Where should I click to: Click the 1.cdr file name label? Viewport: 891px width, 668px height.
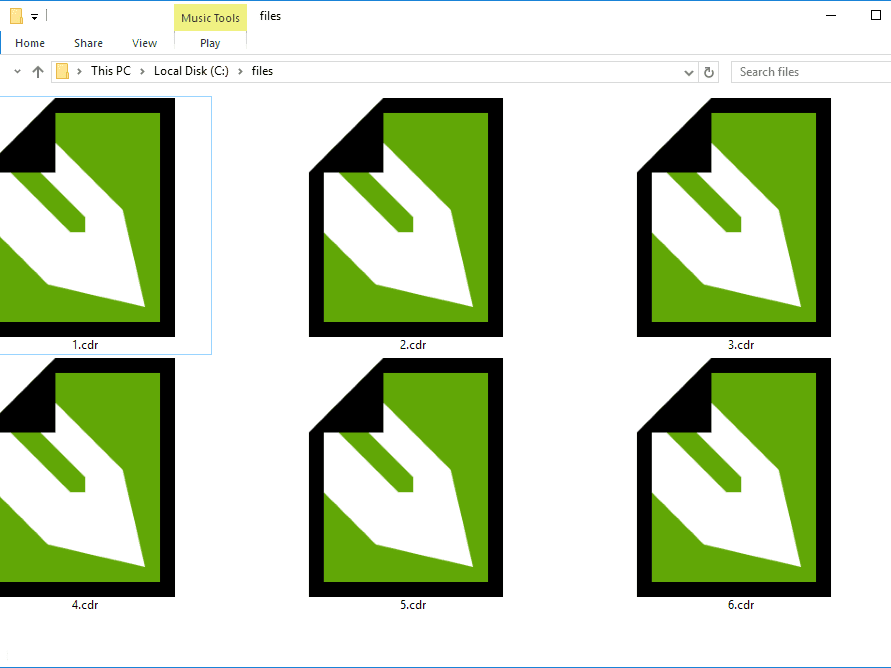[x=85, y=345]
